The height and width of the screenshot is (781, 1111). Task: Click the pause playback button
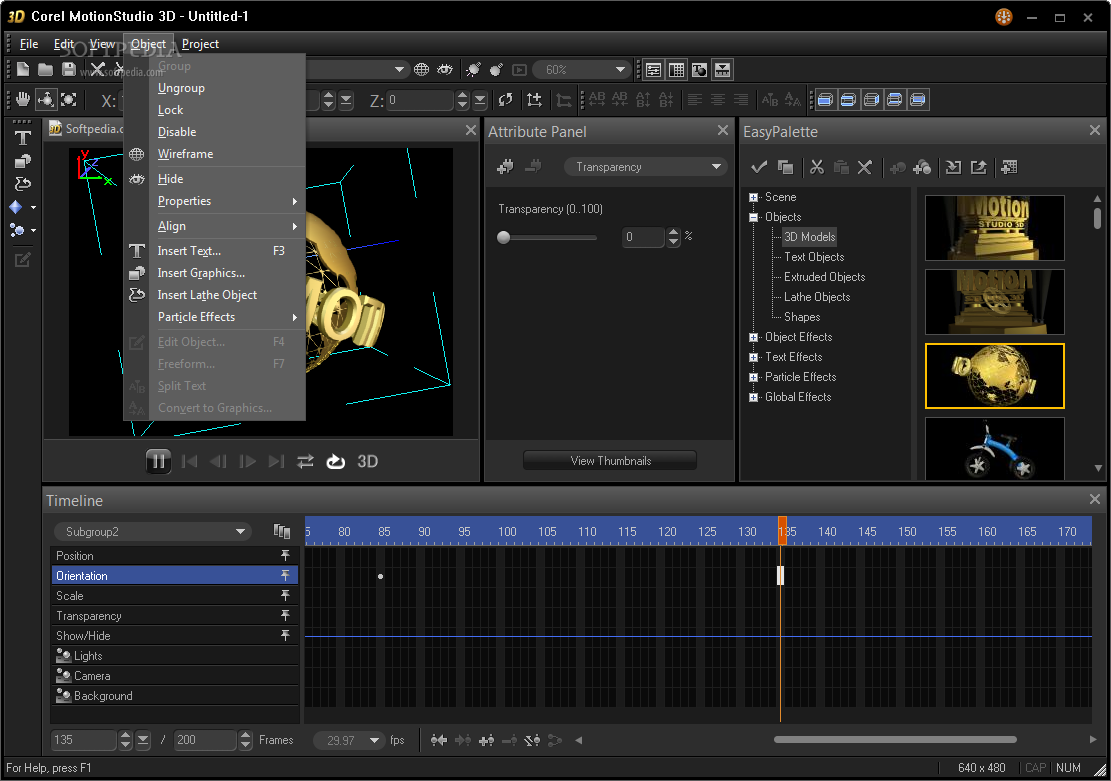158,461
